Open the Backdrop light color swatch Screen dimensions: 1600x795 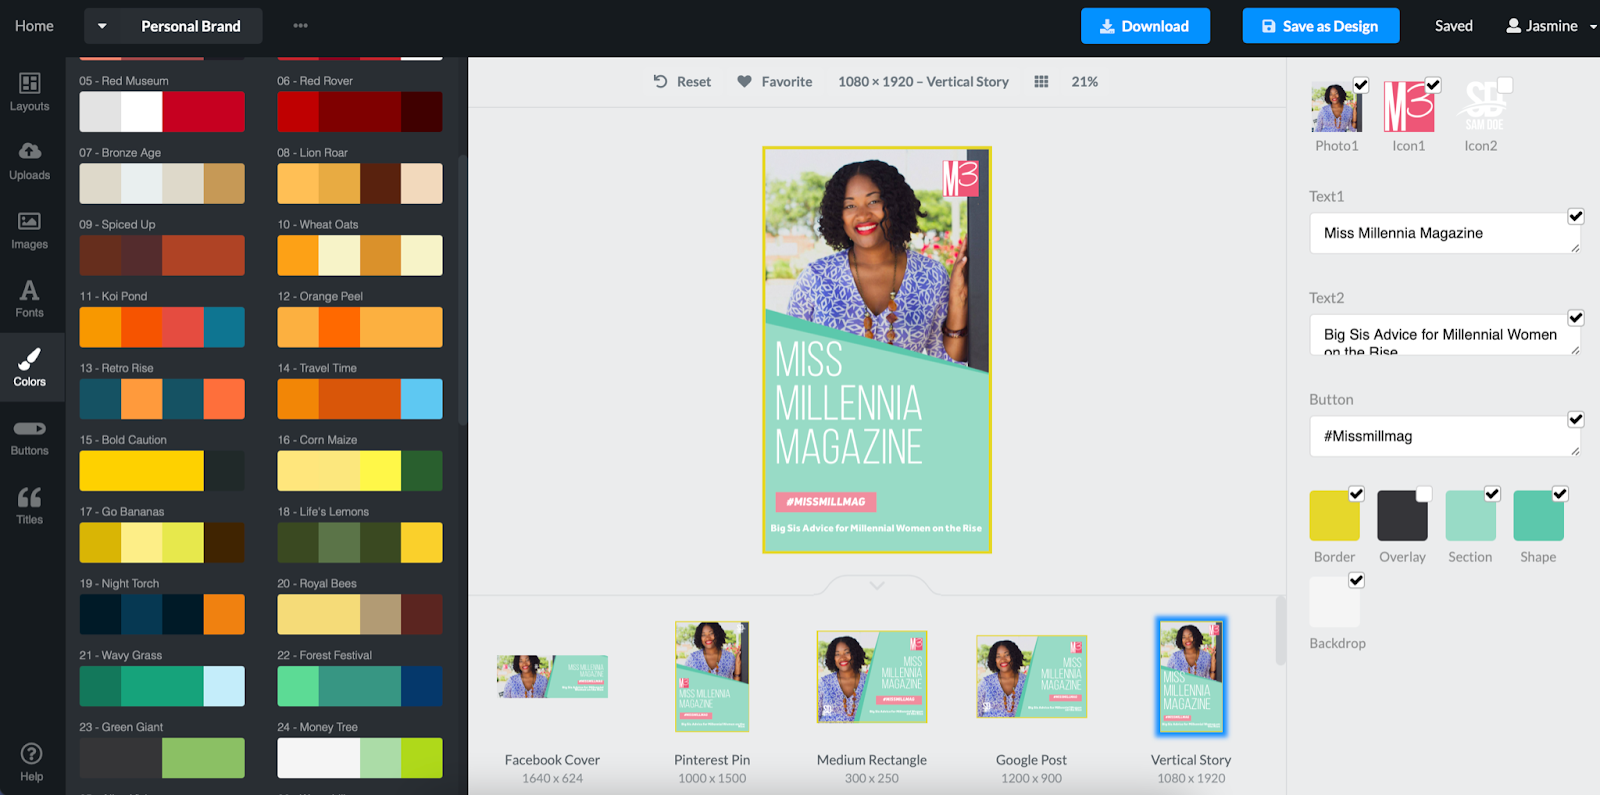coord(1334,601)
